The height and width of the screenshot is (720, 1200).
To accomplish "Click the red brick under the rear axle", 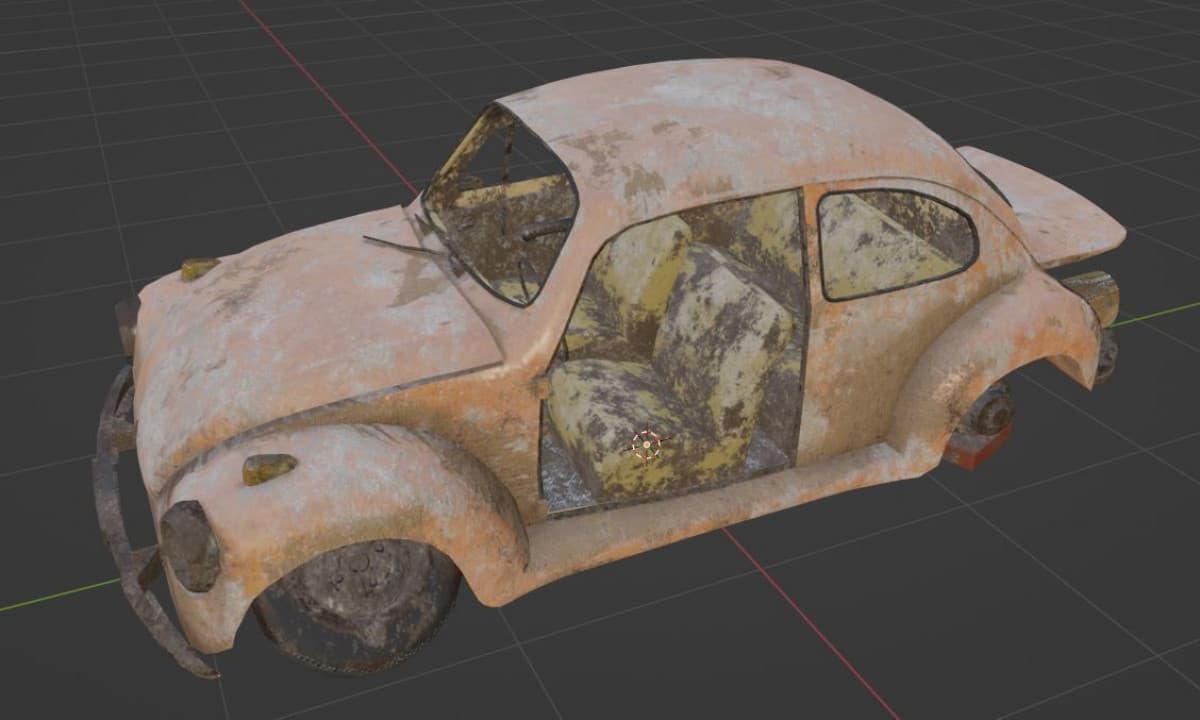I will [x=978, y=448].
